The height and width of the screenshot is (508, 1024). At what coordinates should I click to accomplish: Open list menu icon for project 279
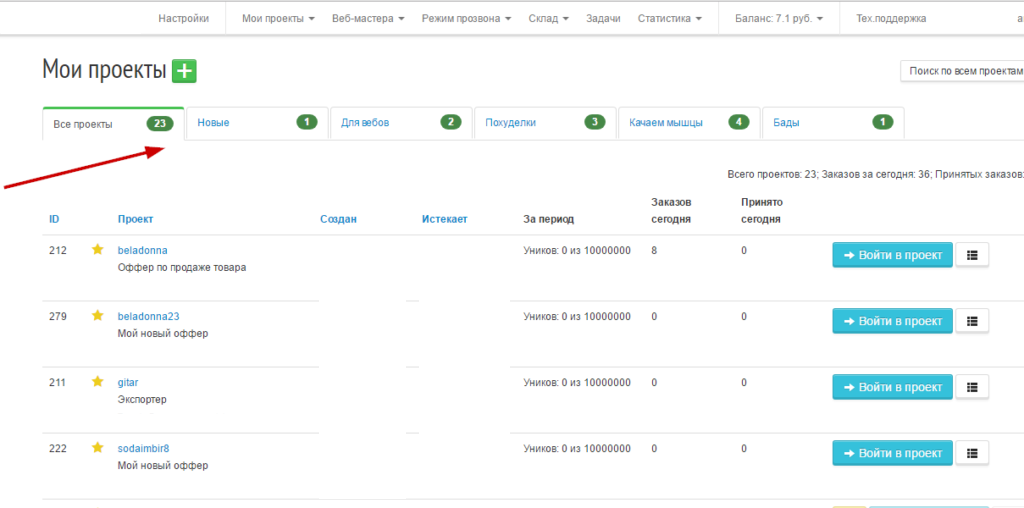click(x=972, y=321)
